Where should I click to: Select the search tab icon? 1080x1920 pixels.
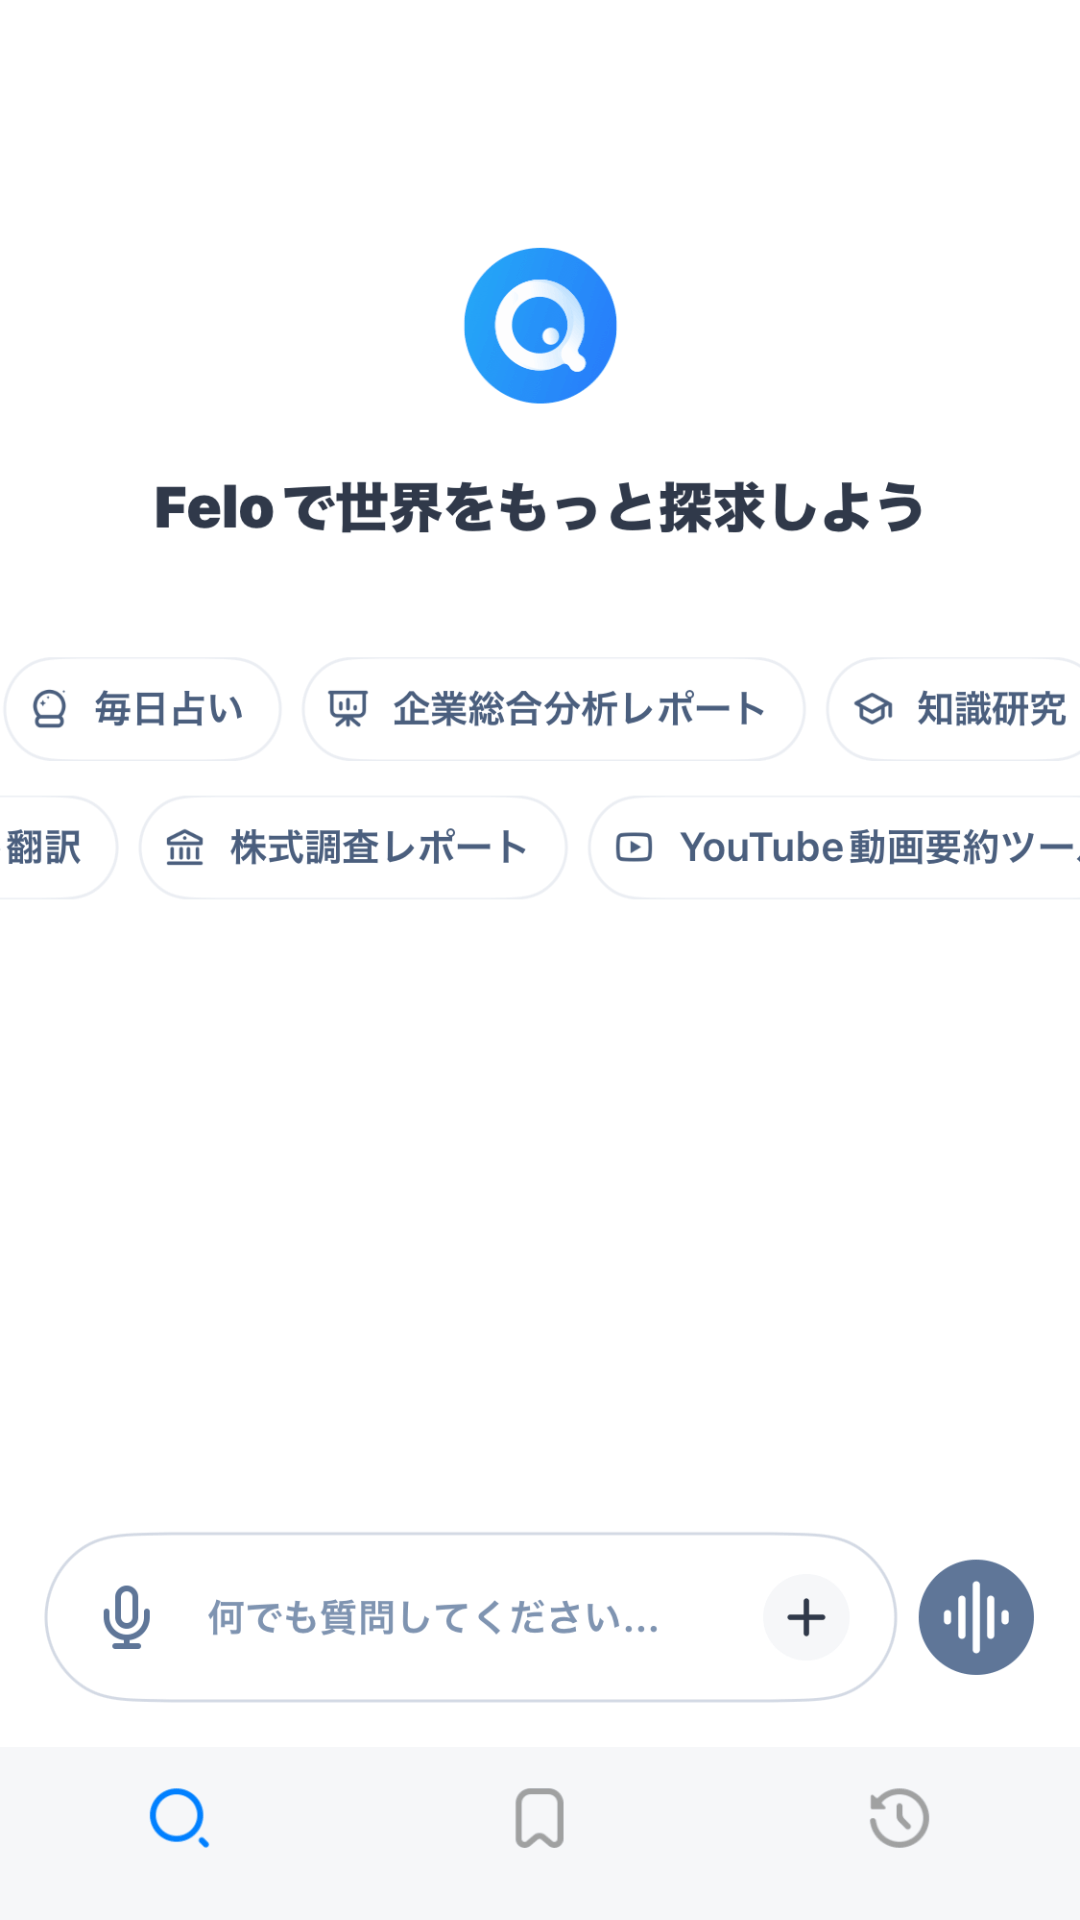coord(180,1818)
